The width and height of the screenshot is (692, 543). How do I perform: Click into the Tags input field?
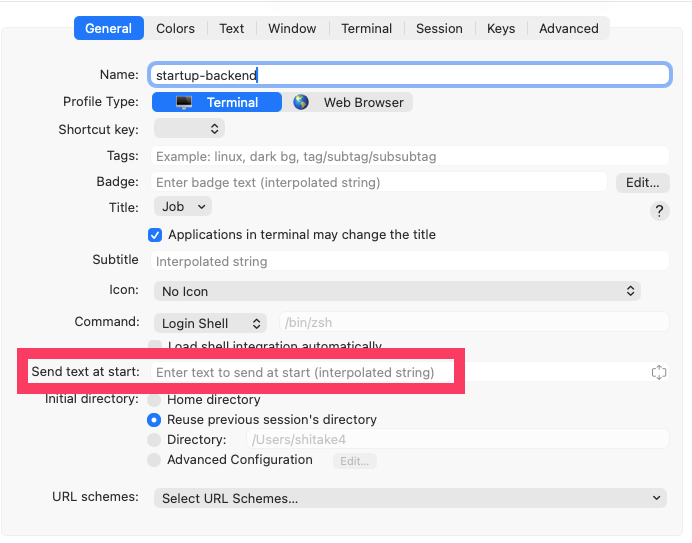point(410,156)
